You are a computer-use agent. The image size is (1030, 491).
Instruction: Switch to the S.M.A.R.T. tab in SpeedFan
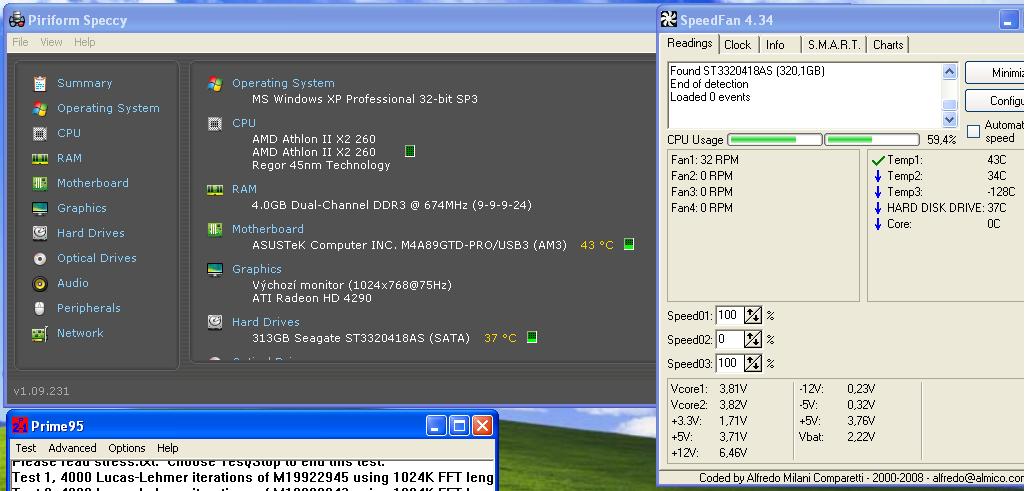click(834, 45)
